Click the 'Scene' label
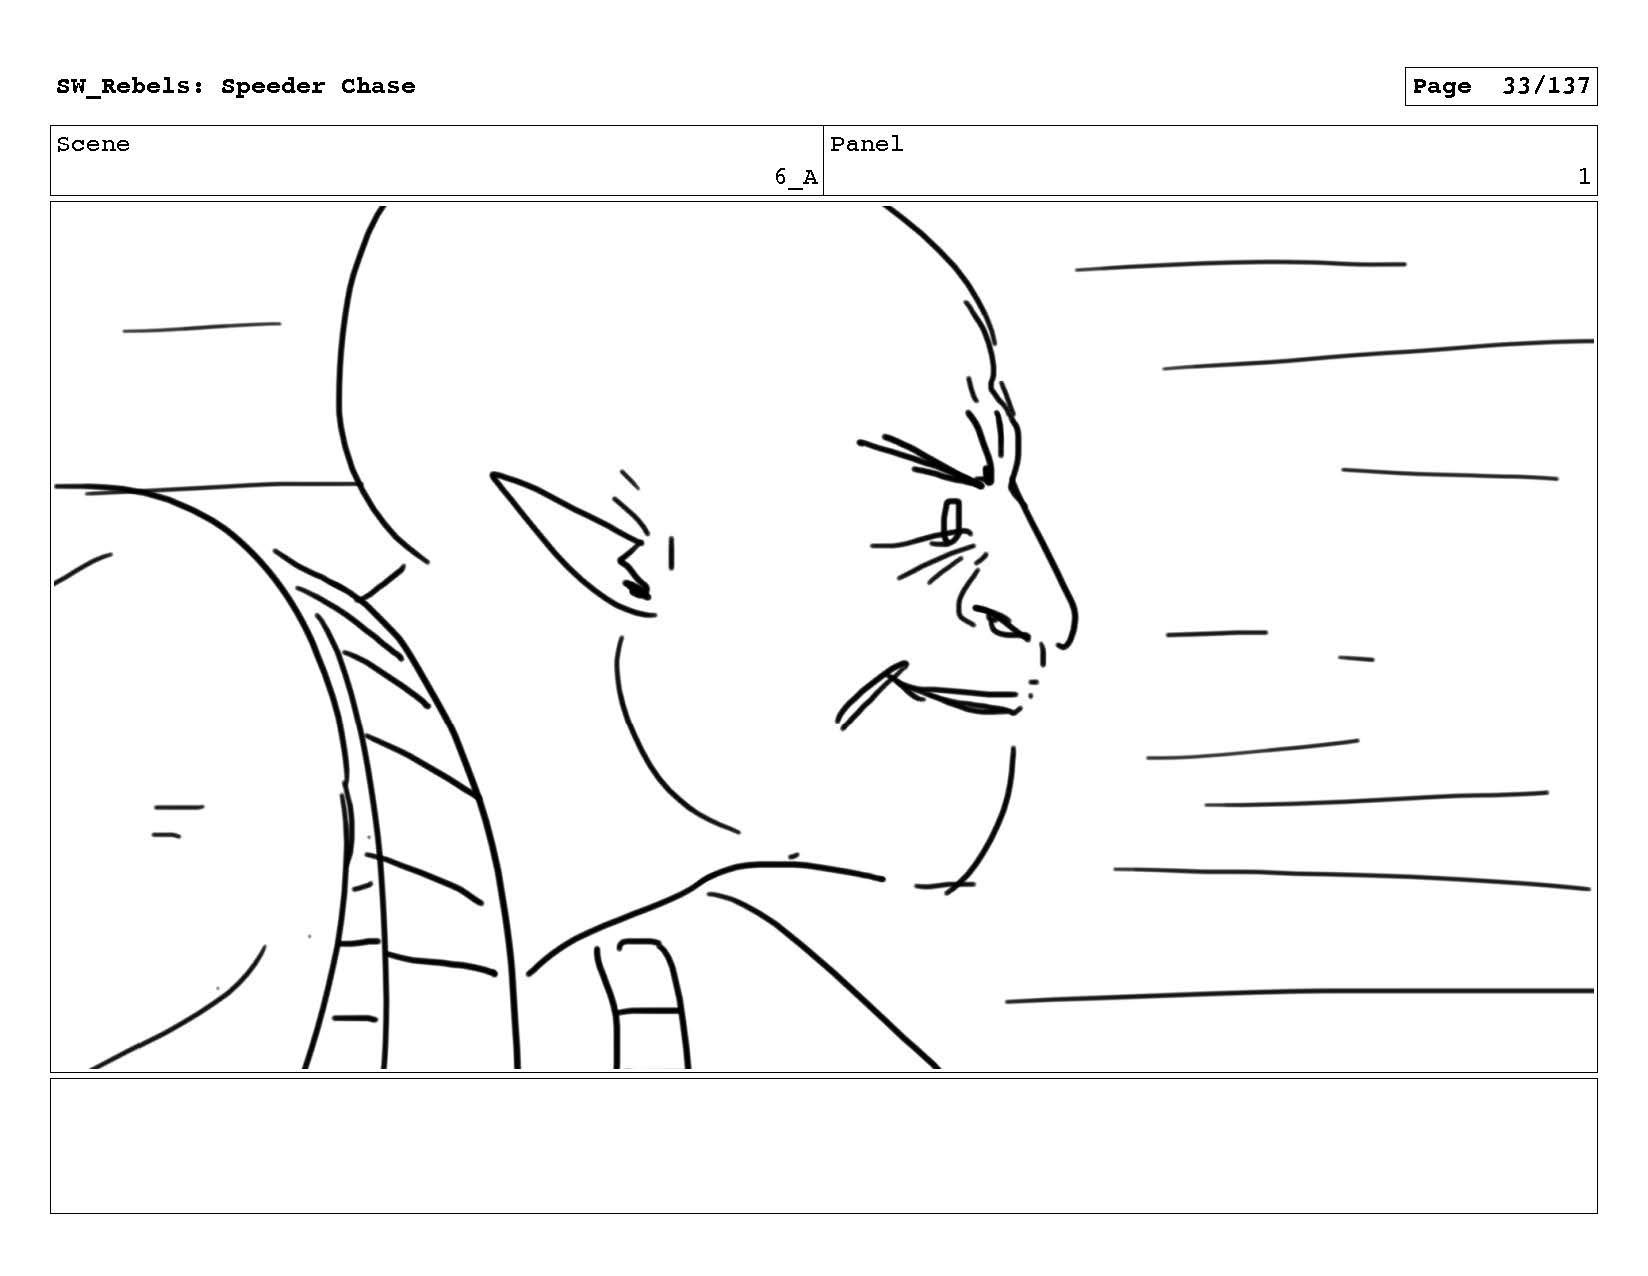The height and width of the screenshot is (1276, 1648). click(93, 144)
